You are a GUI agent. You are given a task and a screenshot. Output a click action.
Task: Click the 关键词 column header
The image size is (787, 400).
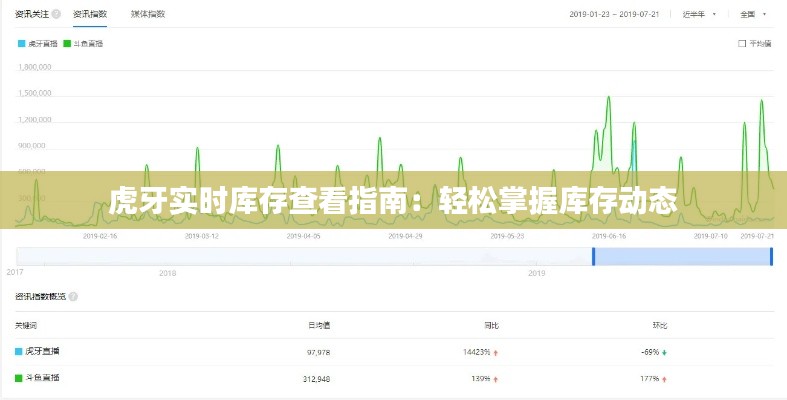[26, 326]
